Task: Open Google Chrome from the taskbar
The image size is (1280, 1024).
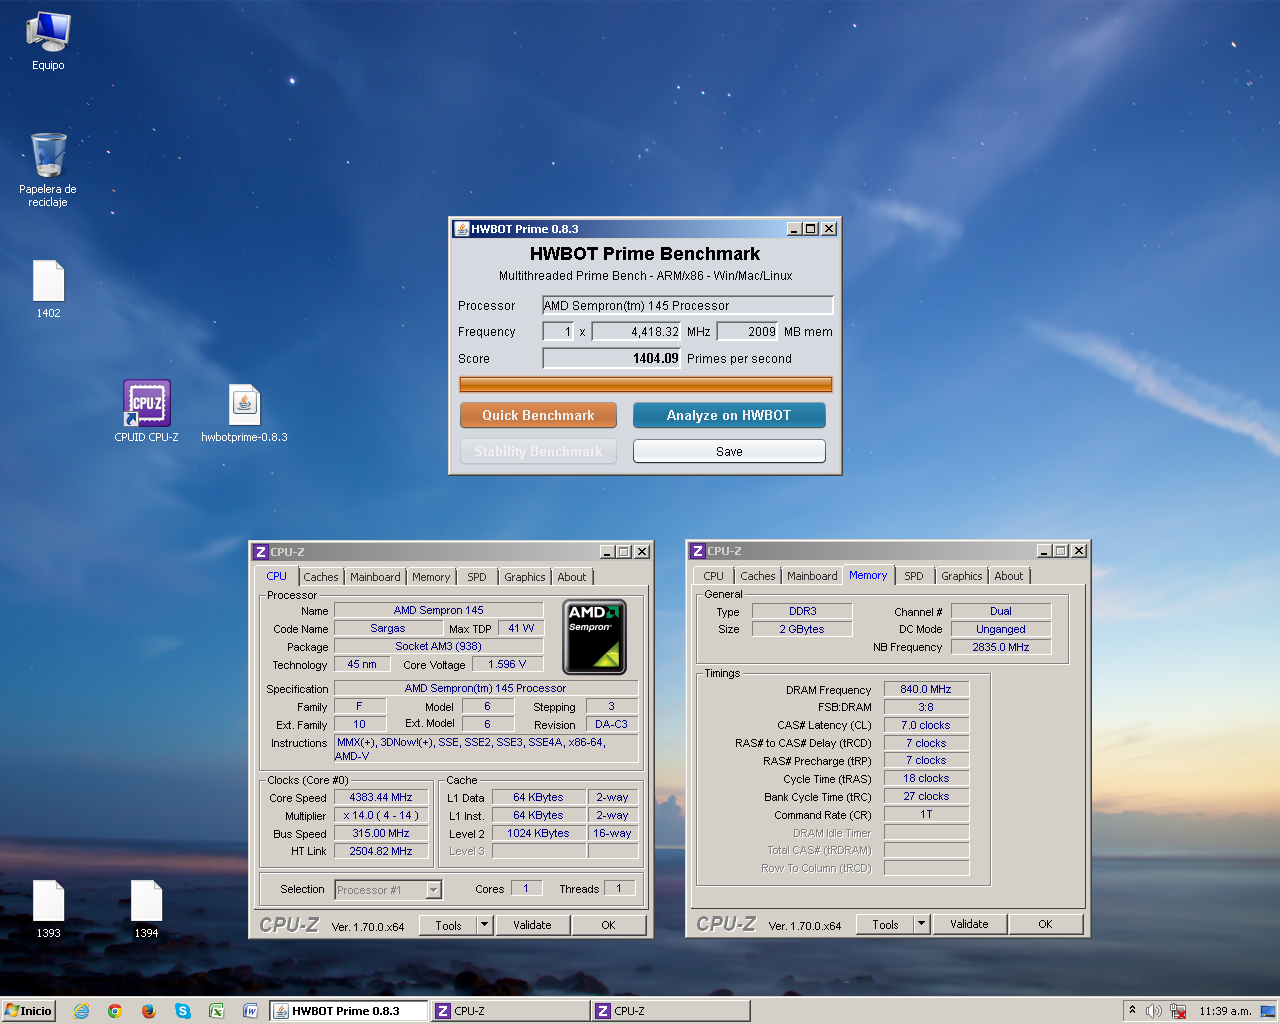Action: [x=115, y=1011]
